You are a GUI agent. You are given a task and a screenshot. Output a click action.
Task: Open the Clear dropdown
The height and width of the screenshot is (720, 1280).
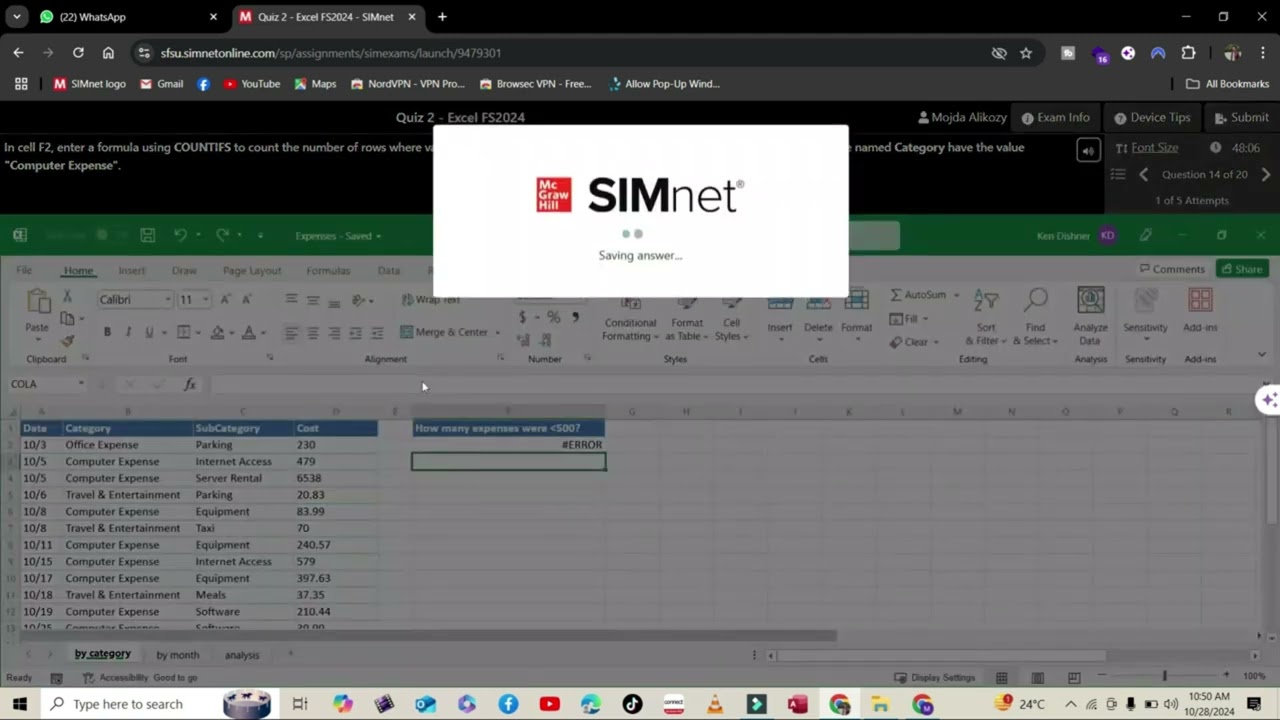tap(913, 342)
